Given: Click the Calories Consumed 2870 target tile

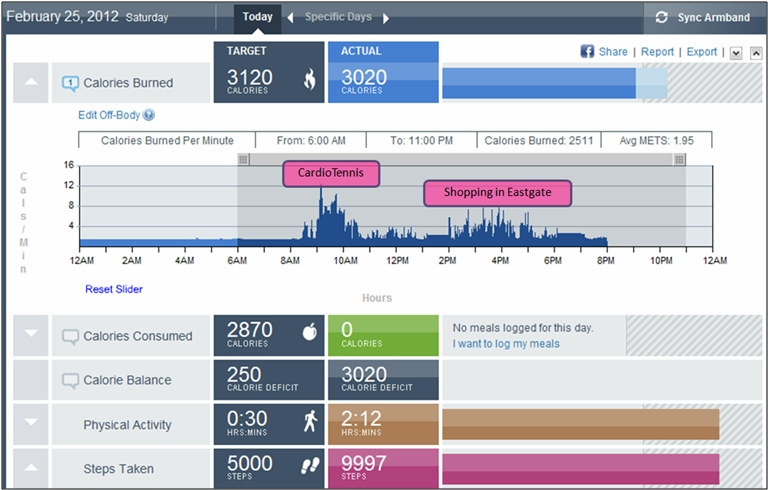Looking at the screenshot, I should [269, 335].
